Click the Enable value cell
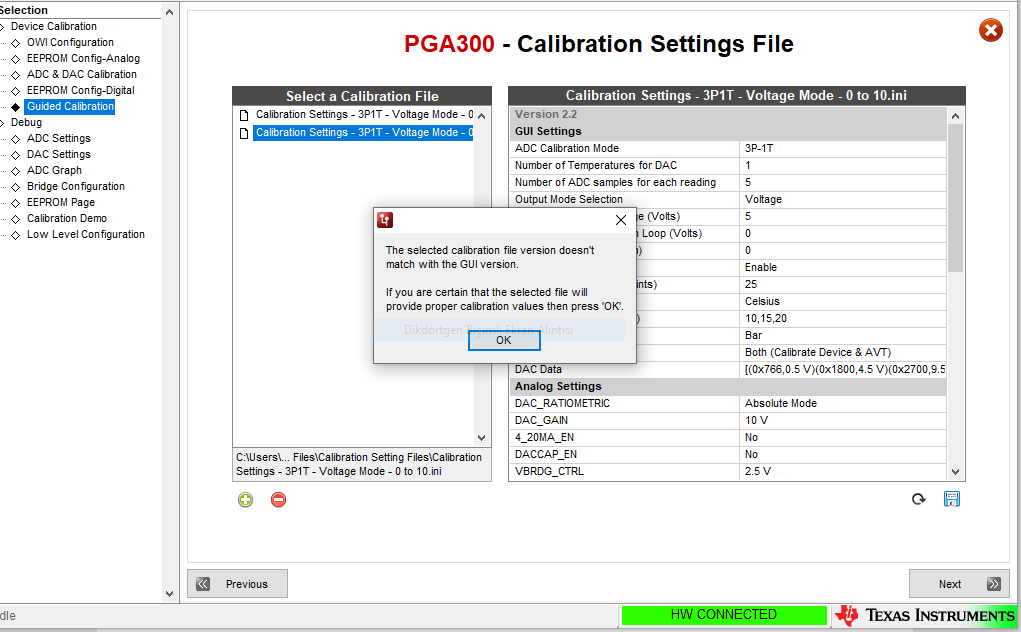The width and height of the screenshot is (1021, 632). pyautogui.click(x=843, y=268)
